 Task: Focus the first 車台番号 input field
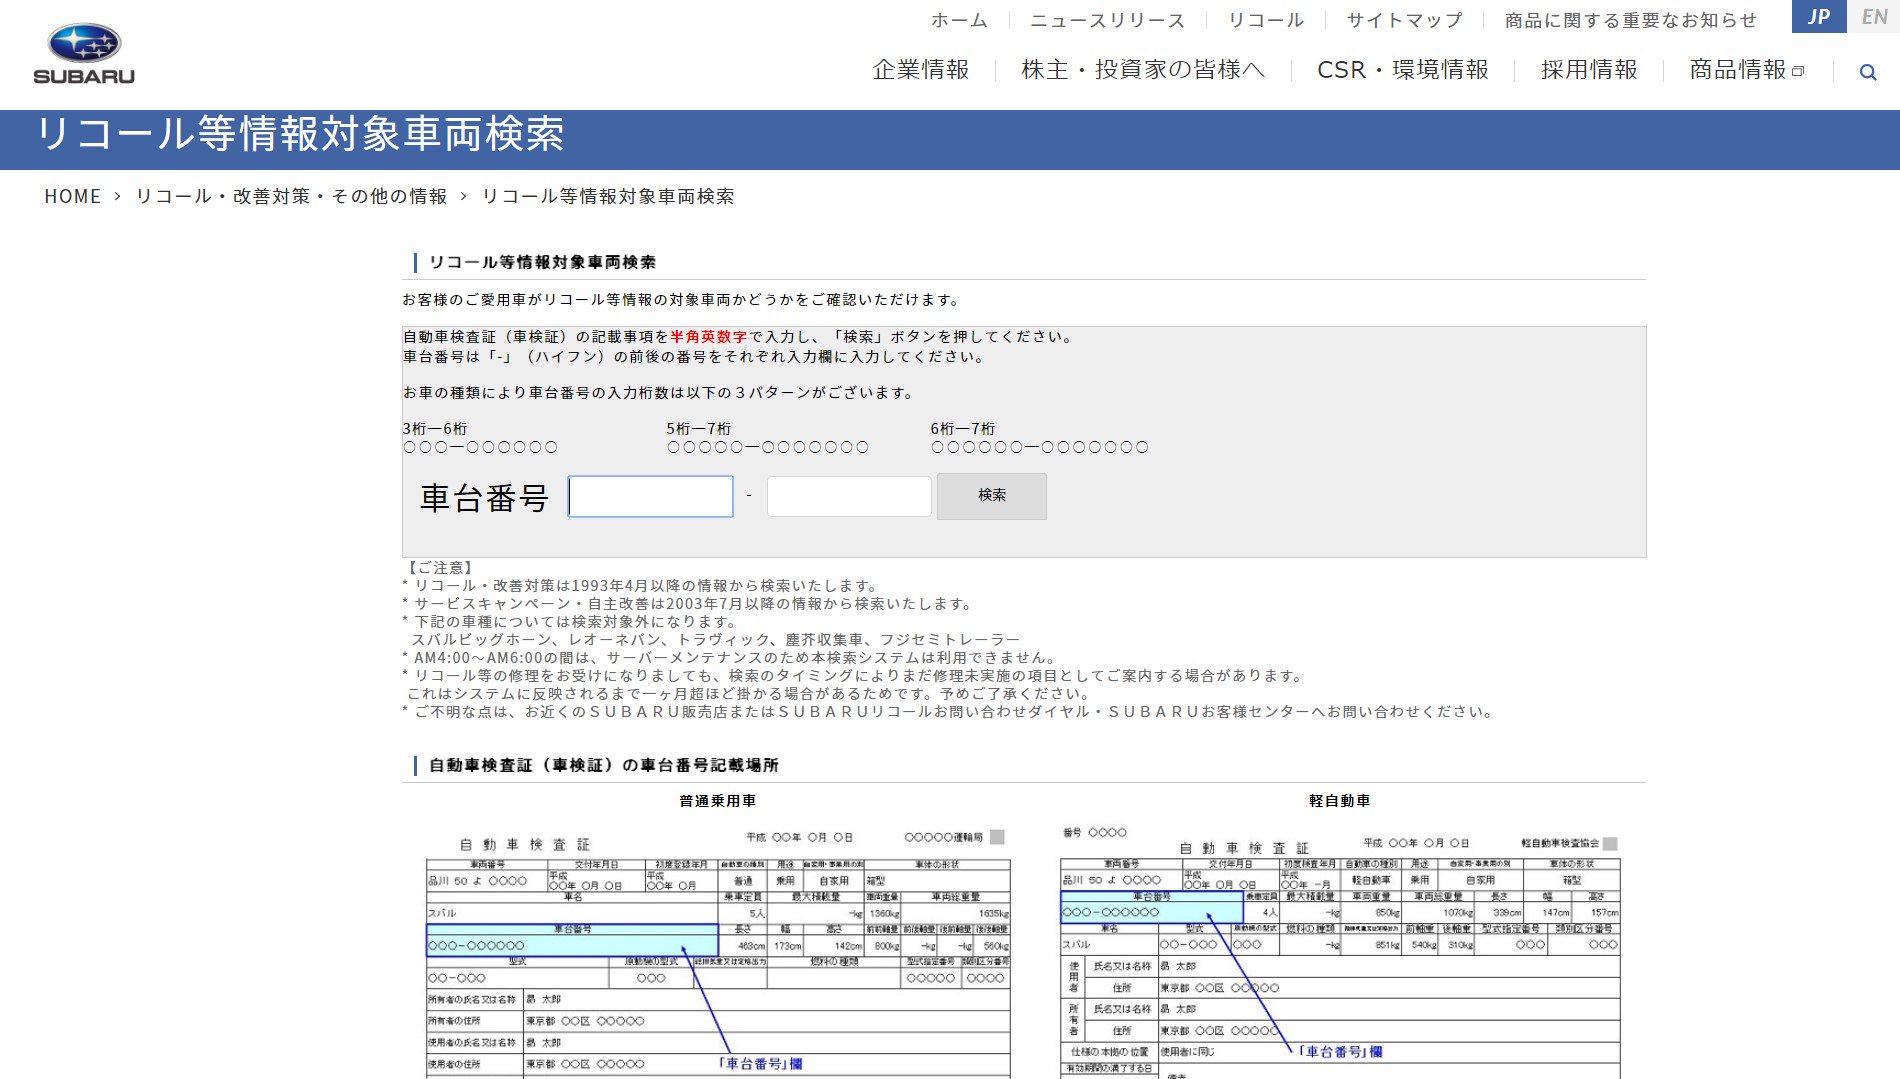[x=650, y=496]
